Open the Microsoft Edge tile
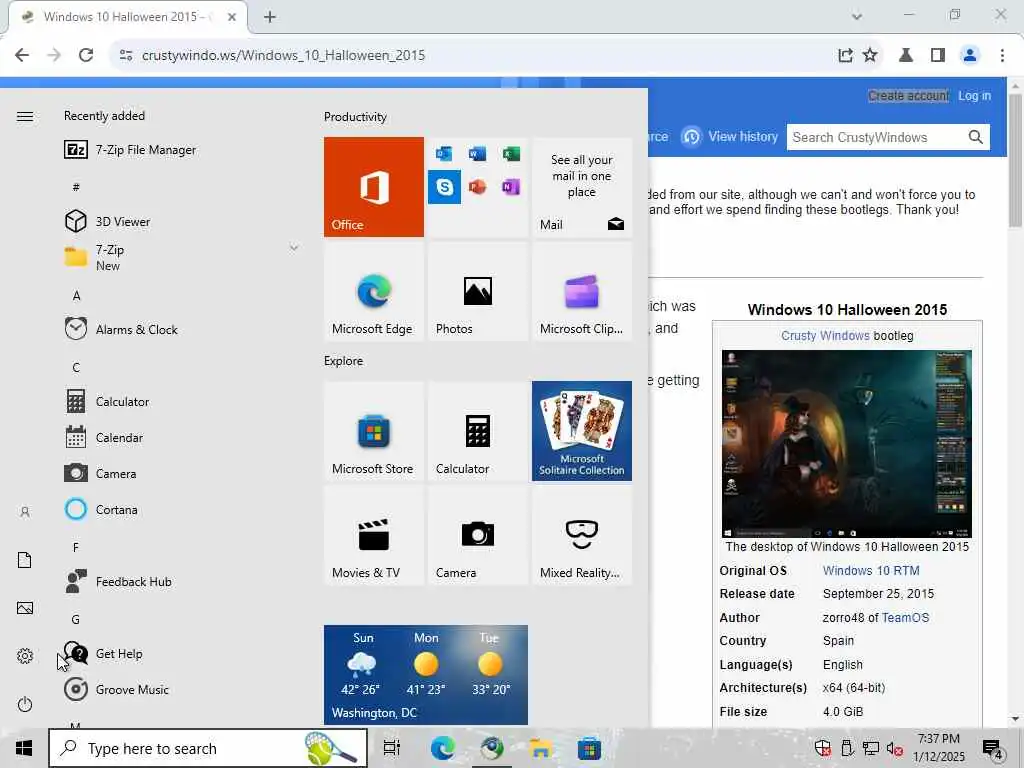The image size is (1024, 768). [374, 291]
